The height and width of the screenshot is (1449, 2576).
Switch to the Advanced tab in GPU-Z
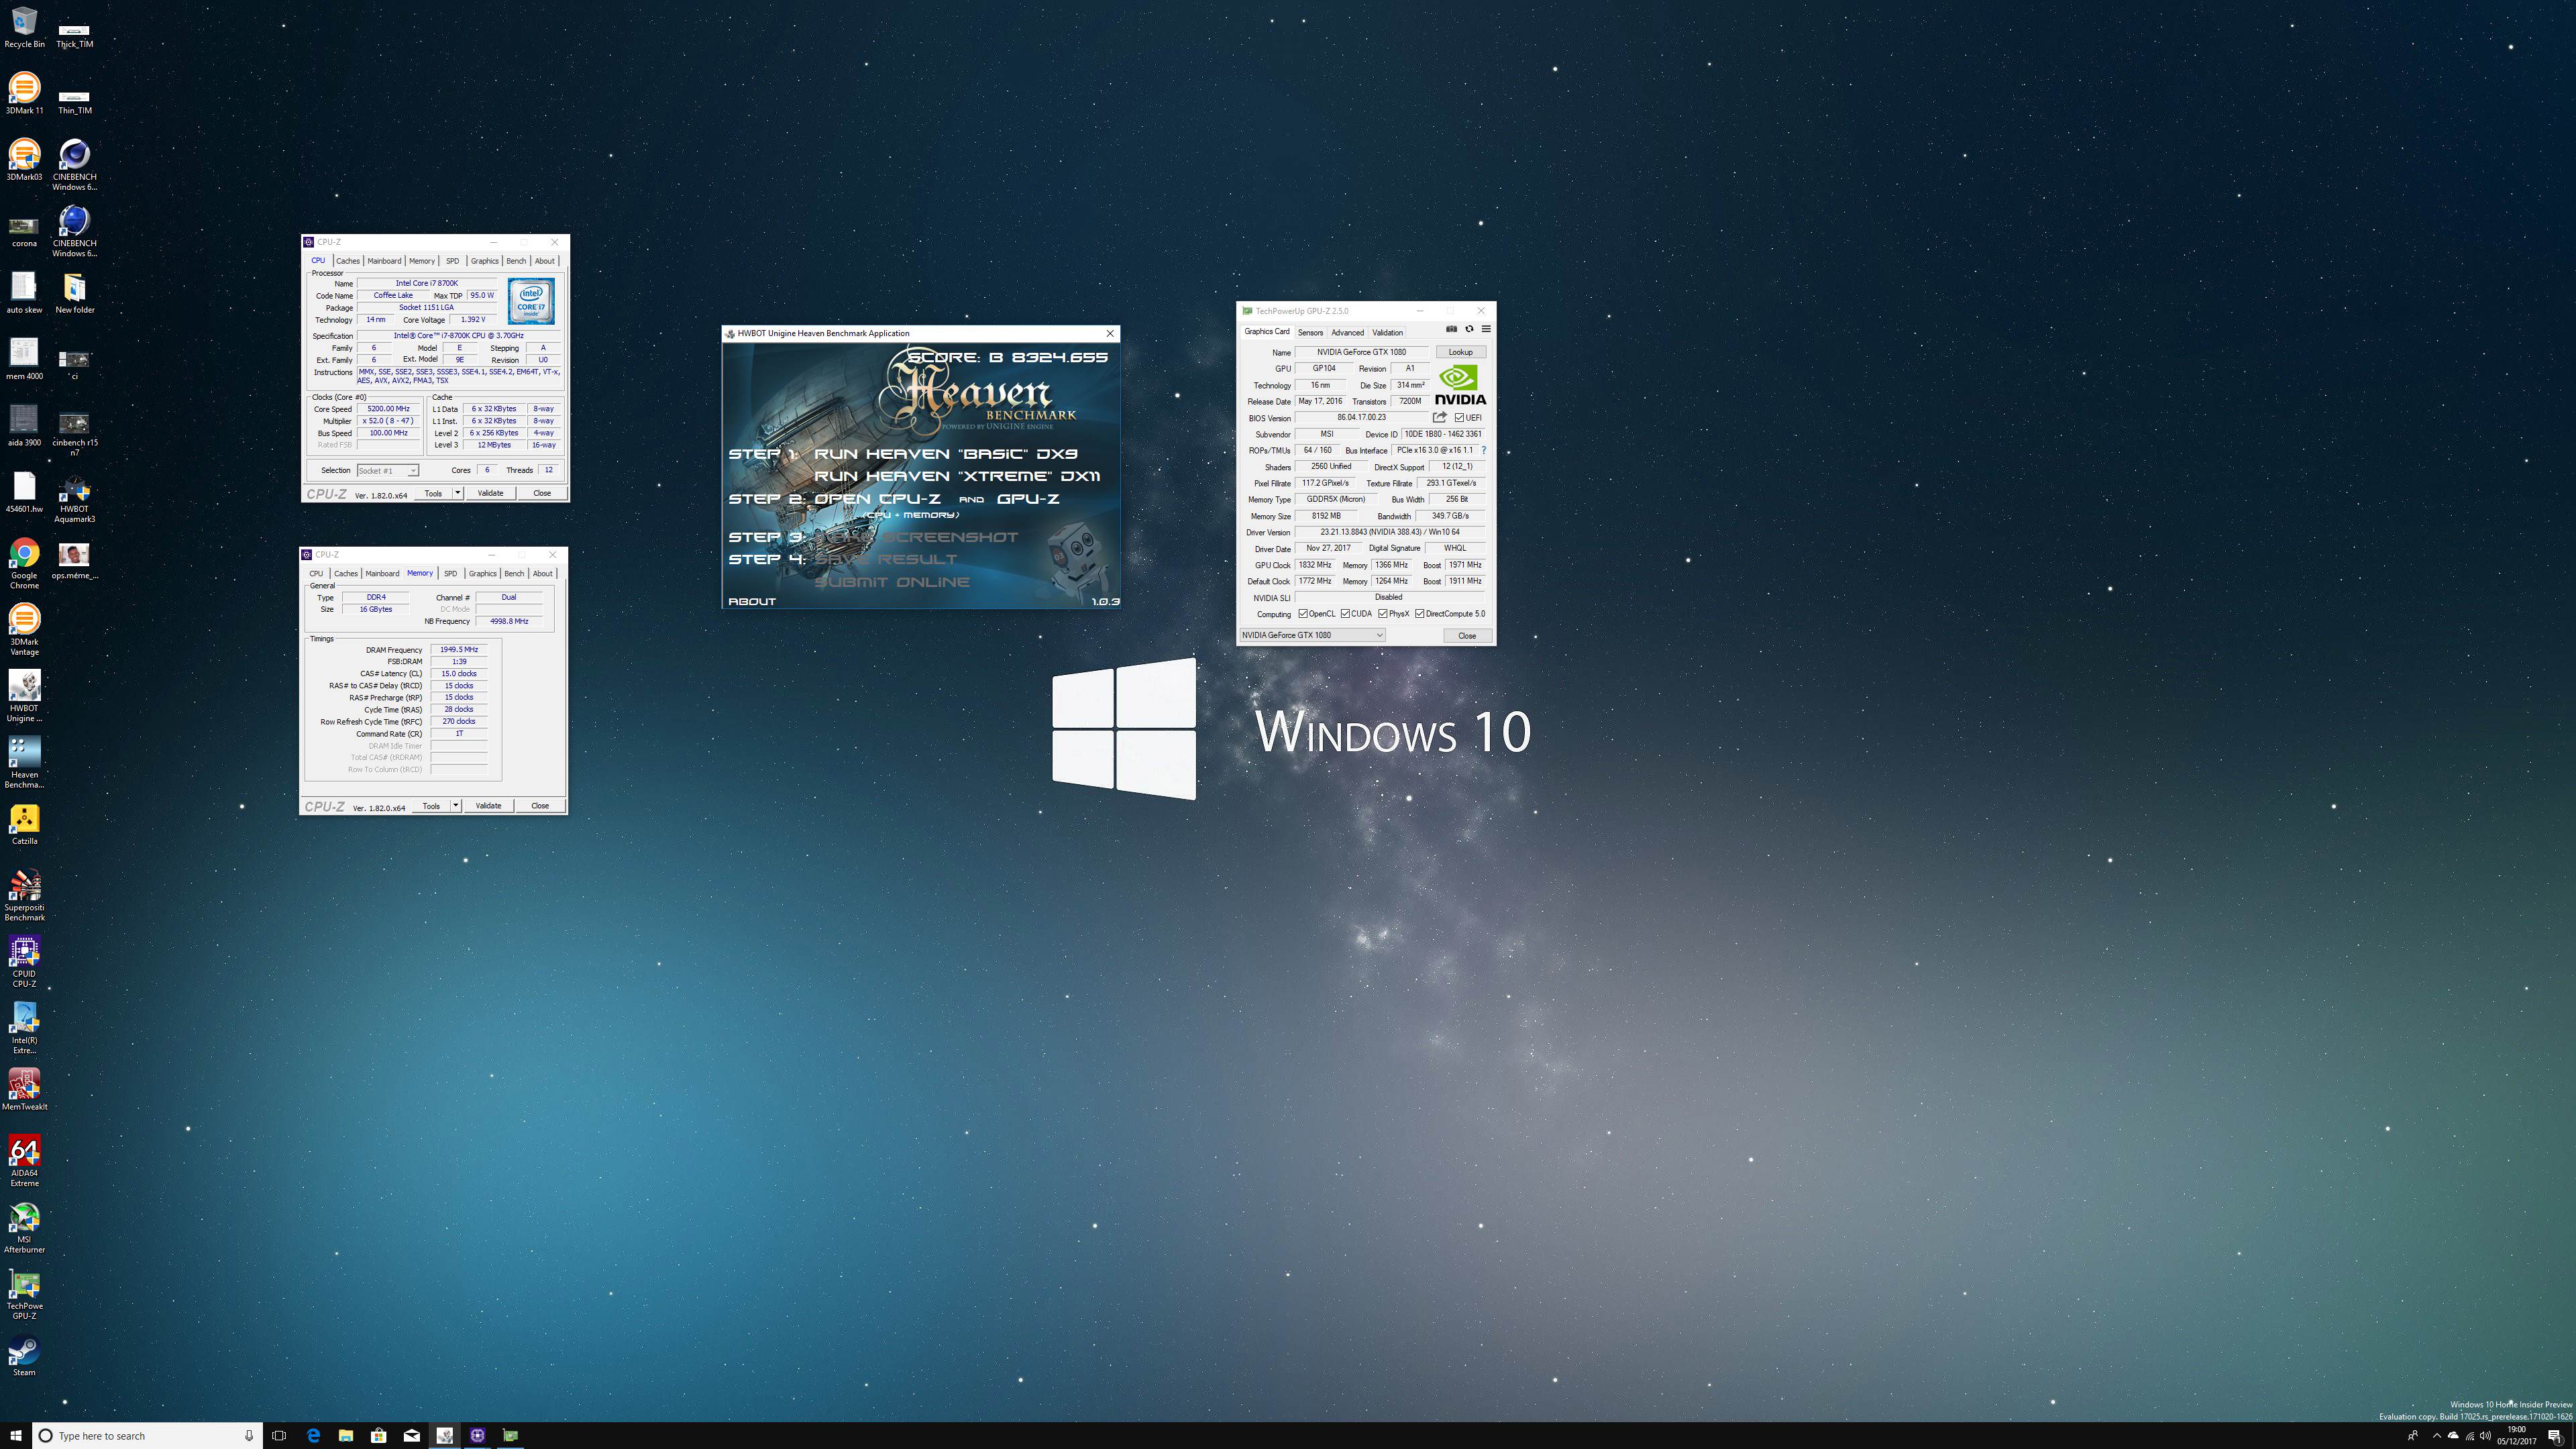coord(1347,332)
